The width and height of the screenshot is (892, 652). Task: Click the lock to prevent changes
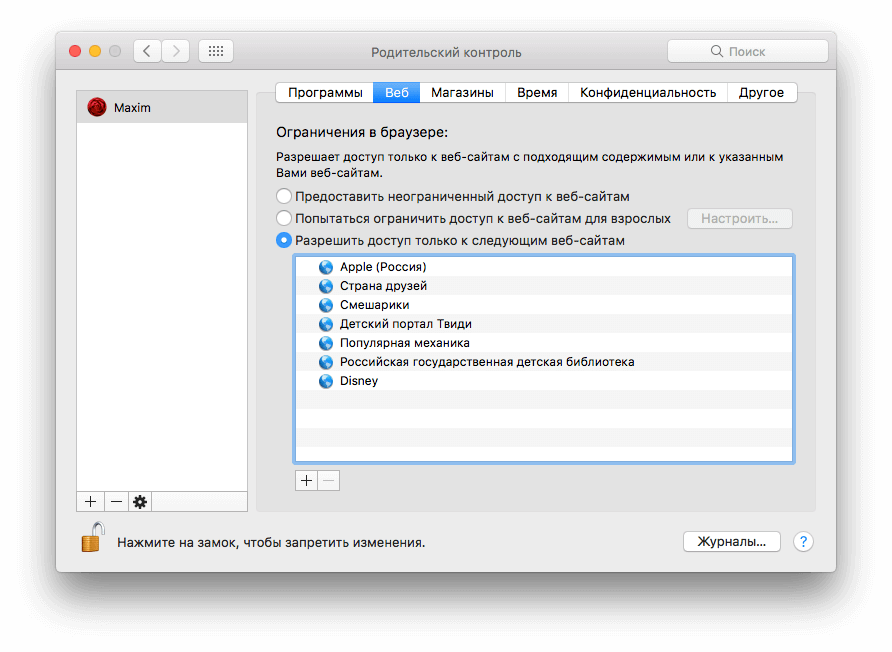pos(93,538)
